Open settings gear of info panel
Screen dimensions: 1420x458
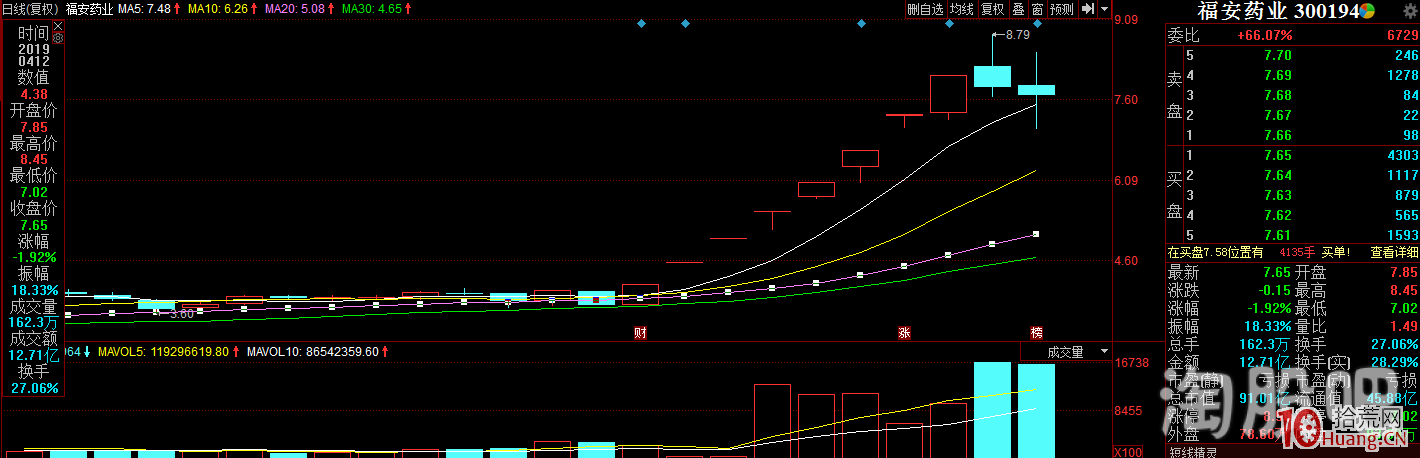pyautogui.click(x=57, y=38)
